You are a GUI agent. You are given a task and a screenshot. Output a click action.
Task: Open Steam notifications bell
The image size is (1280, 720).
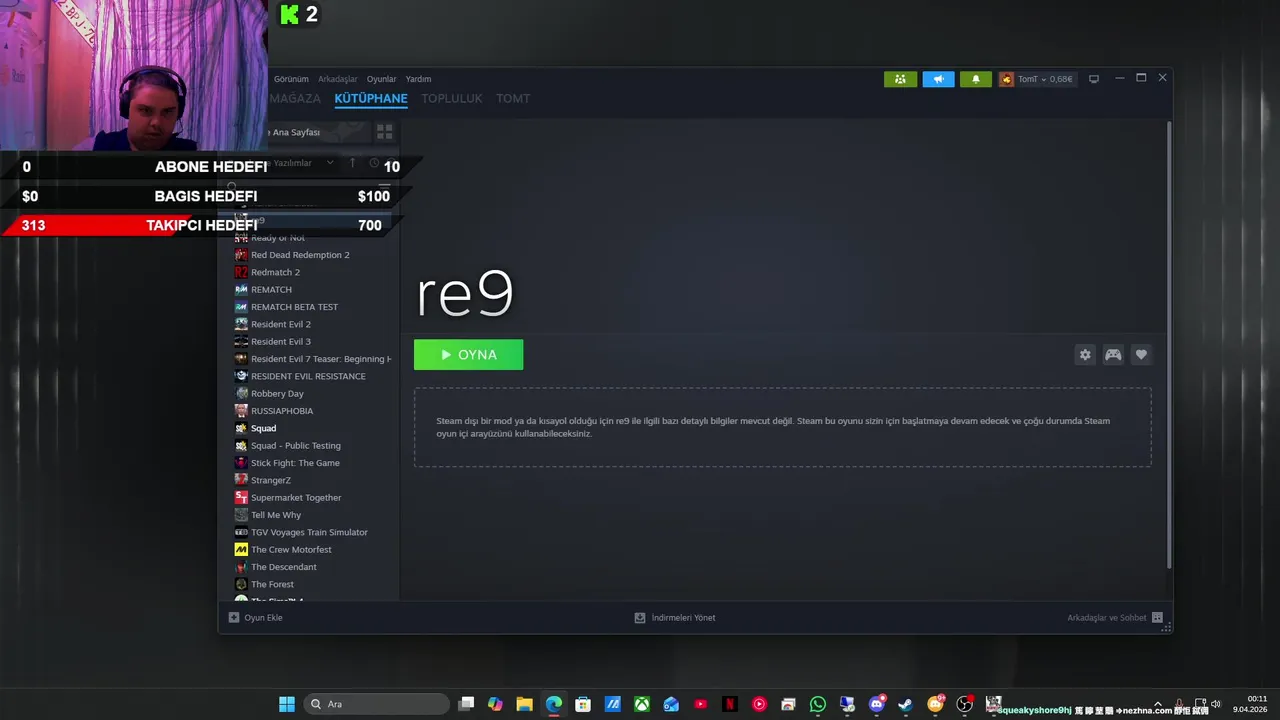(976, 79)
